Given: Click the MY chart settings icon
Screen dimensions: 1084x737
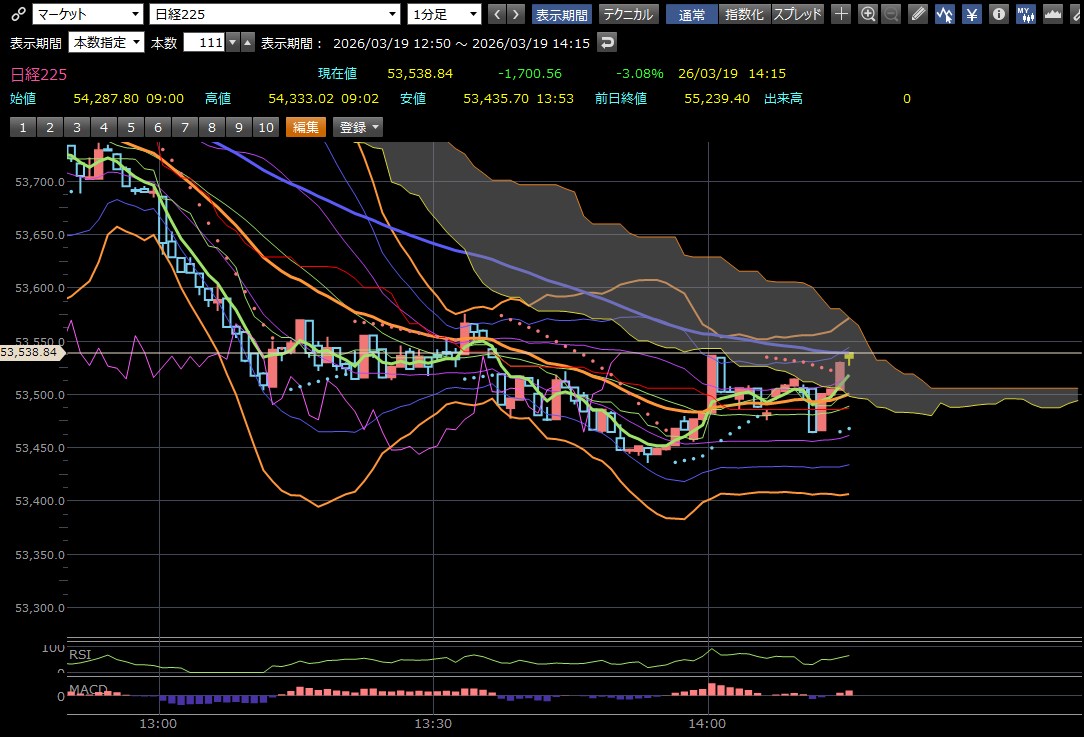Looking at the screenshot, I should pos(1025,14).
